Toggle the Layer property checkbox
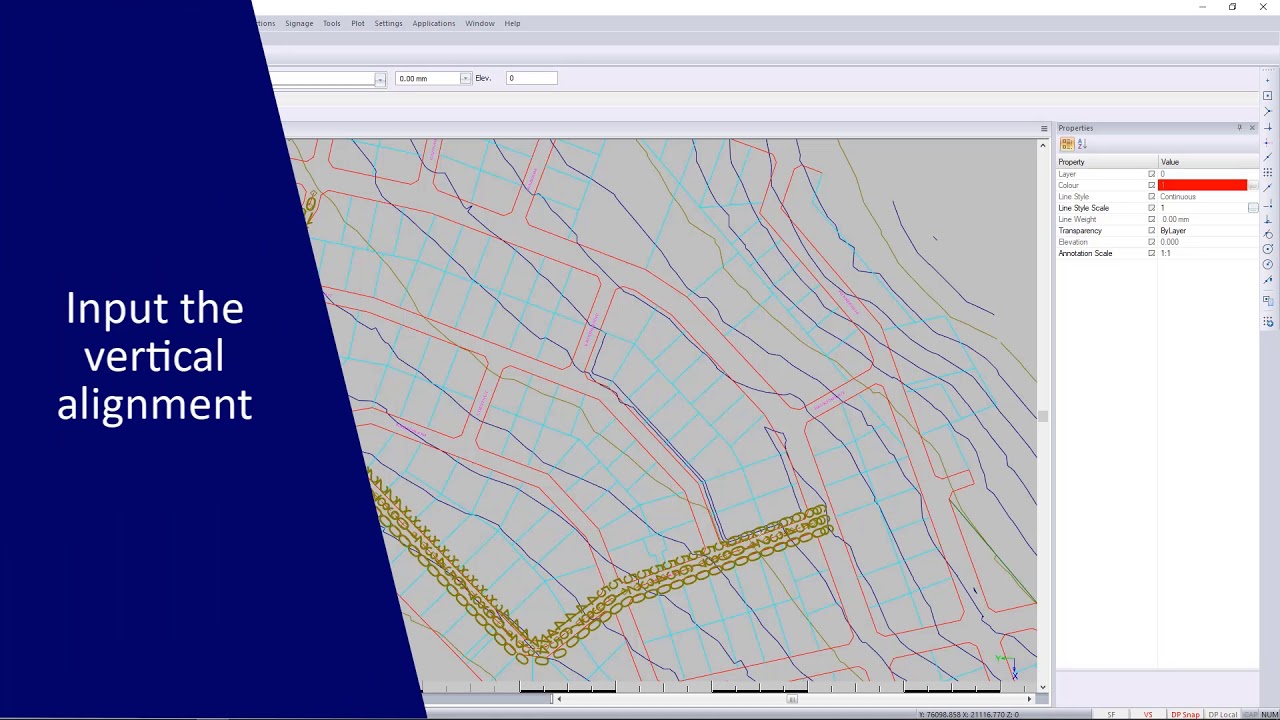This screenshot has height=720, width=1280. (x=1151, y=174)
